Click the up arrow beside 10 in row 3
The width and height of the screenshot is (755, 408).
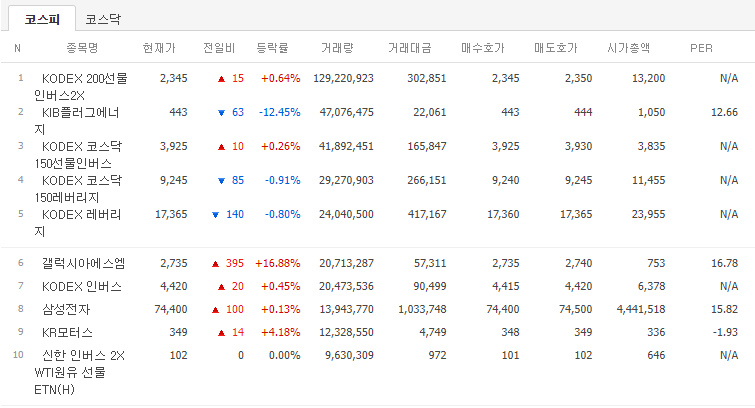[221, 146]
